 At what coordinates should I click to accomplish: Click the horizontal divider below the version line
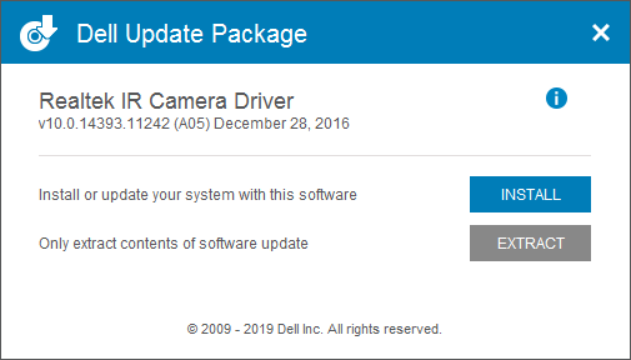coord(315,155)
